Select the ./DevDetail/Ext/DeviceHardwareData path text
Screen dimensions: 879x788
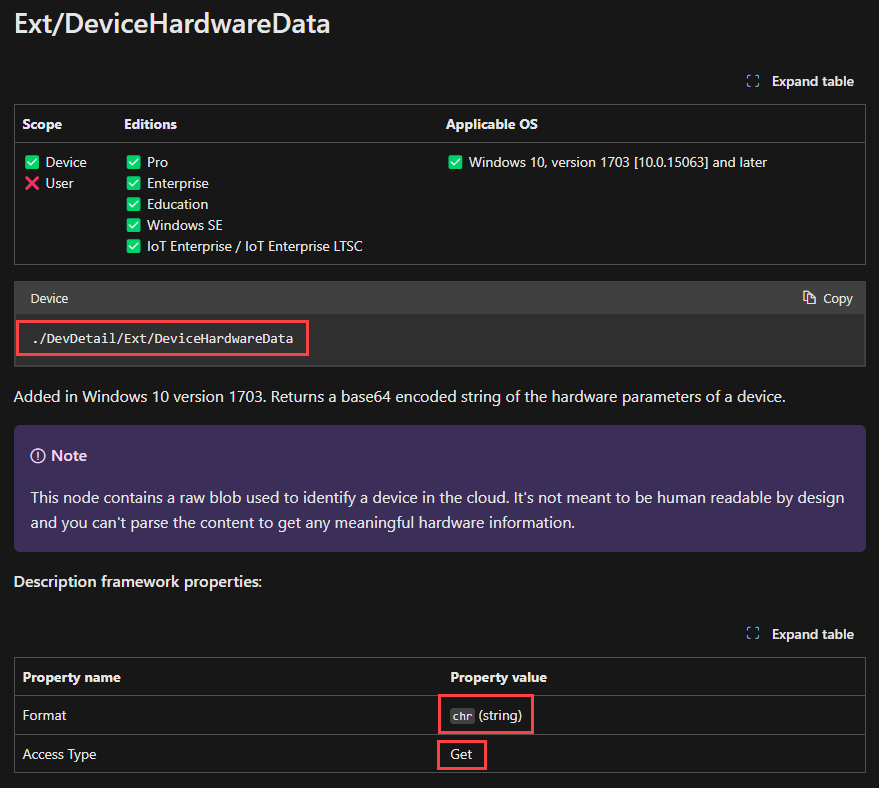click(160, 337)
